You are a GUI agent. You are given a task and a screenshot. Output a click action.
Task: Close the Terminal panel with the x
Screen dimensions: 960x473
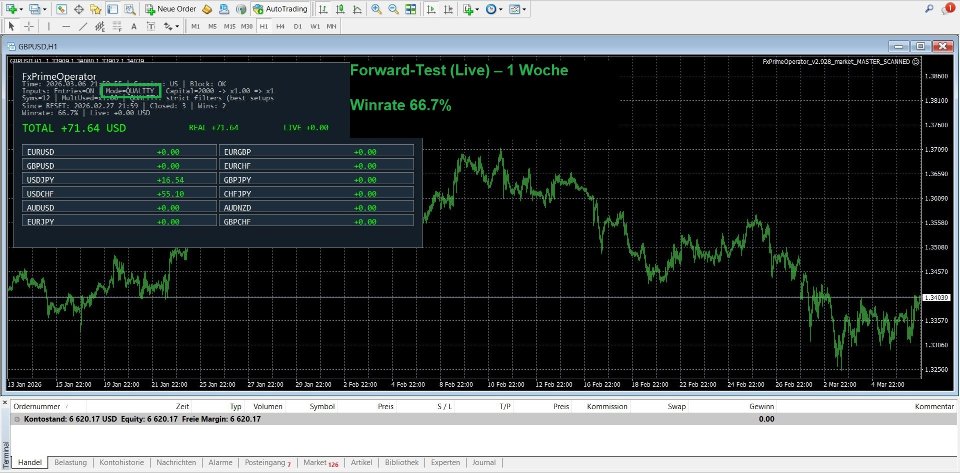(x=4, y=404)
